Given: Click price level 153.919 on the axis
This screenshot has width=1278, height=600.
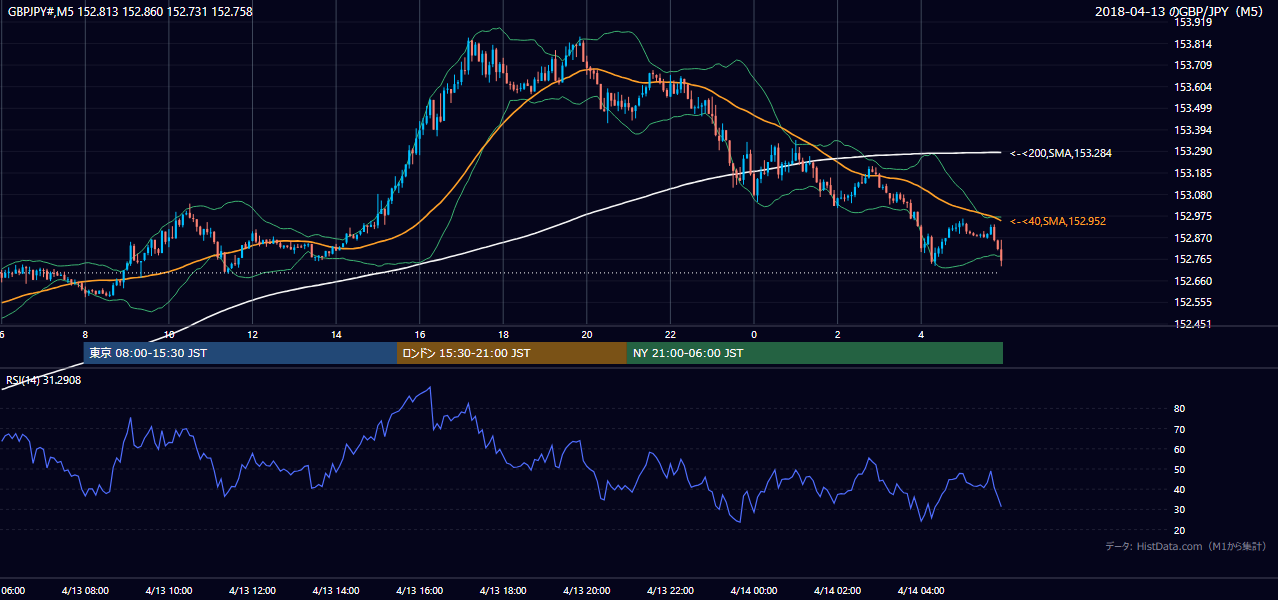Looking at the screenshot, I should tap(1193, 22).
